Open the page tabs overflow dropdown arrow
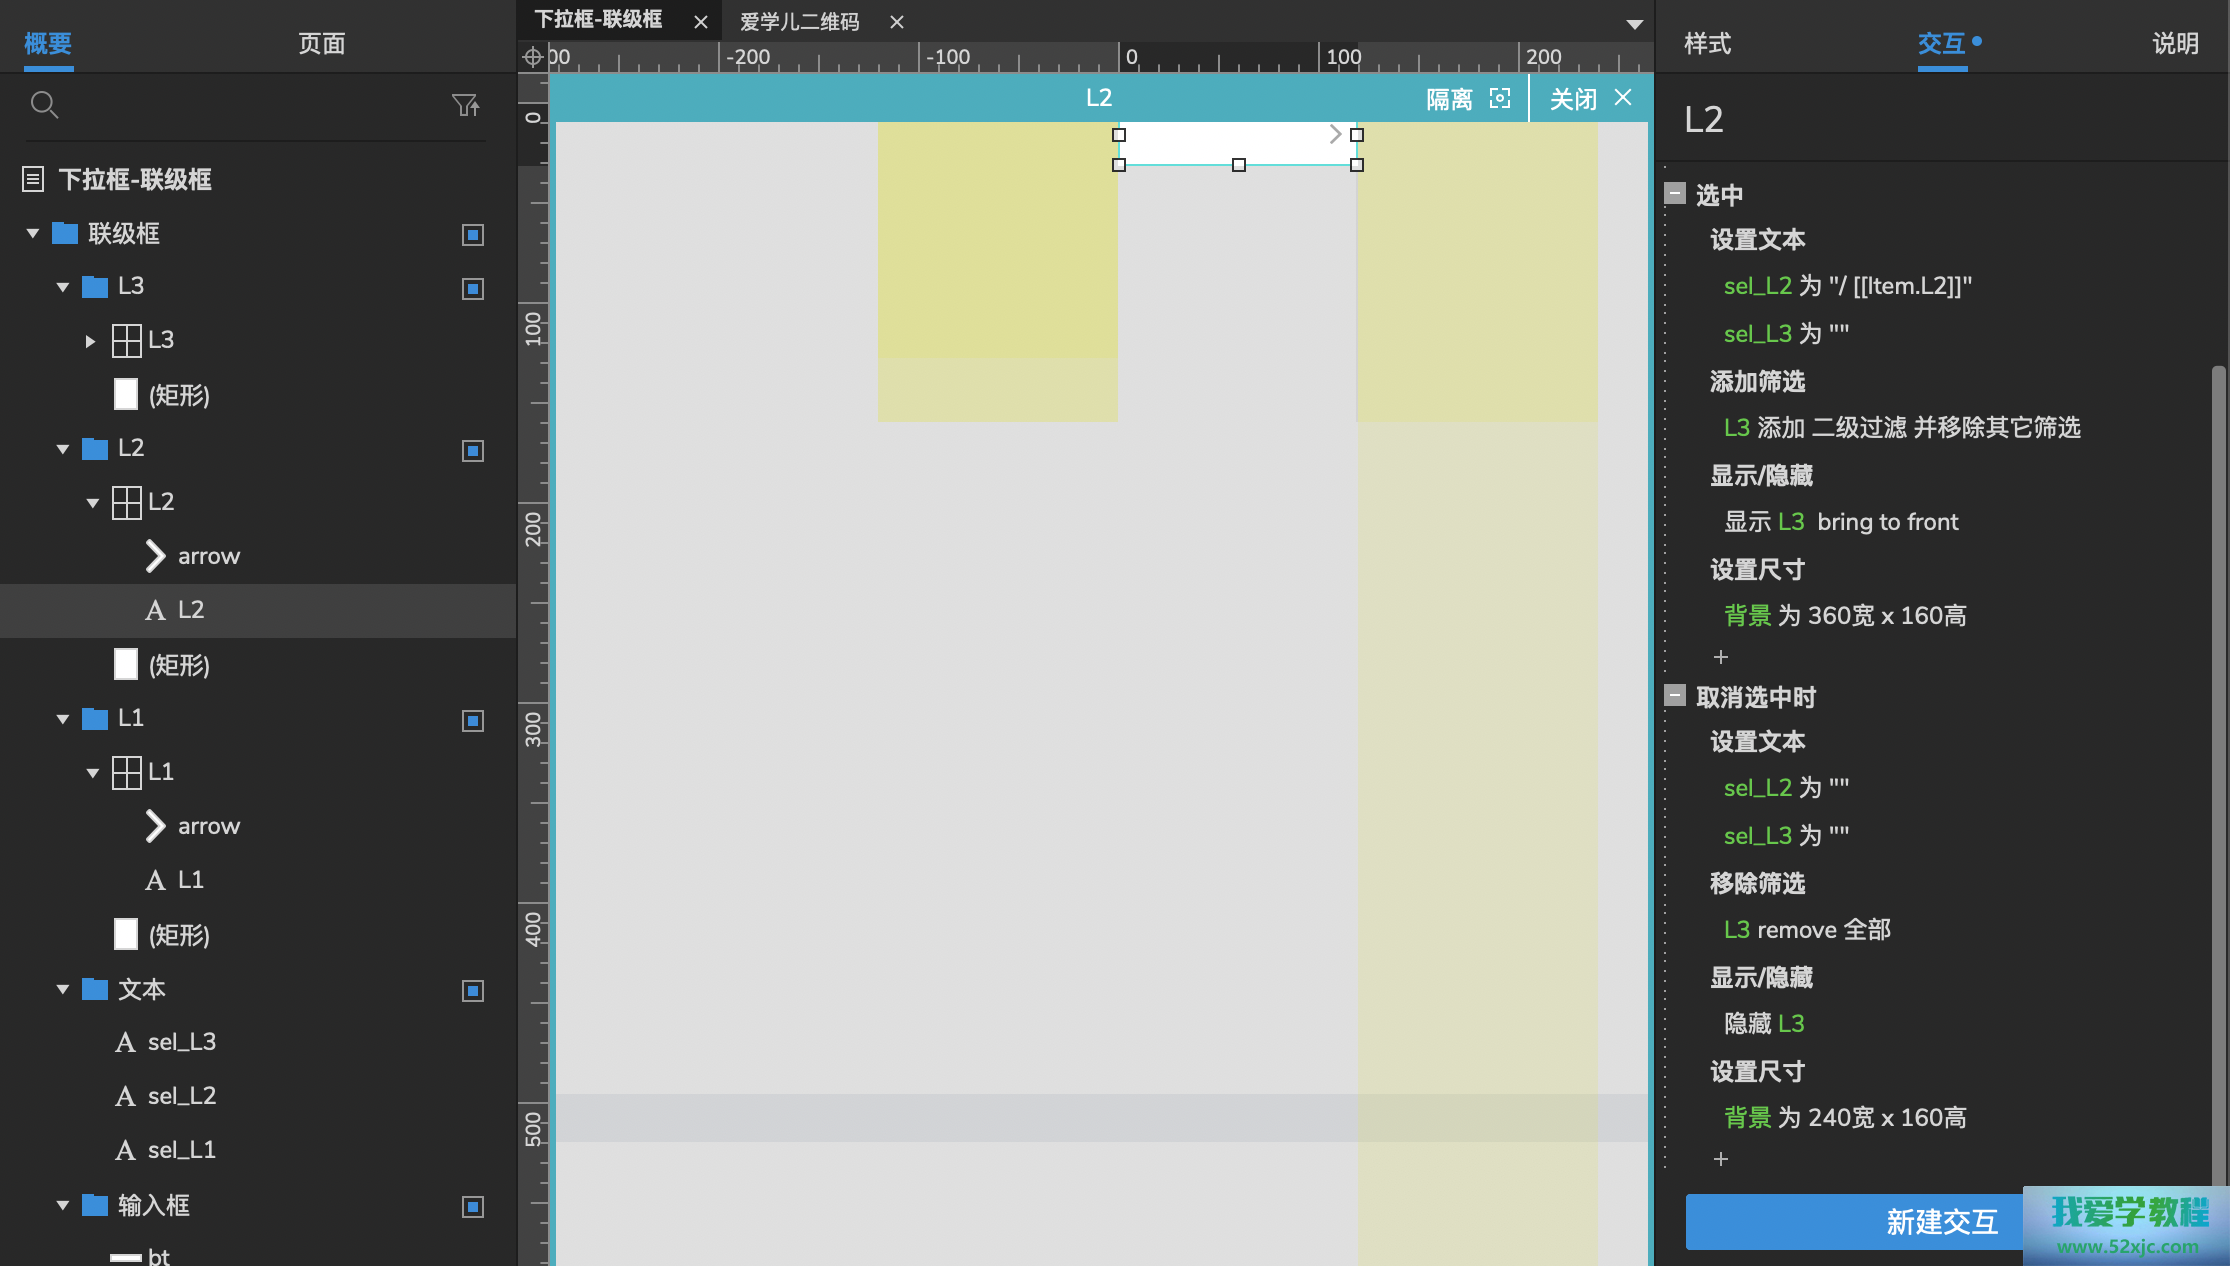2230x1266 pixels. (x=1634, y=24)
